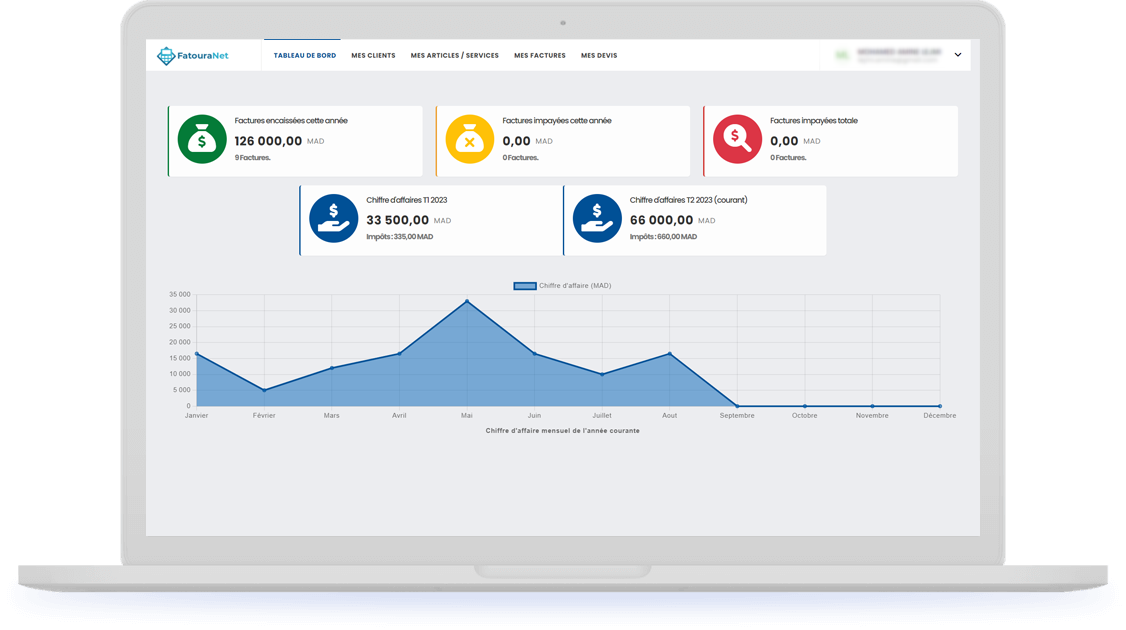The image size is (1126, 630).
Task: Click the blue hand-dollar icon for T1 2023
Action: (333, 219)
